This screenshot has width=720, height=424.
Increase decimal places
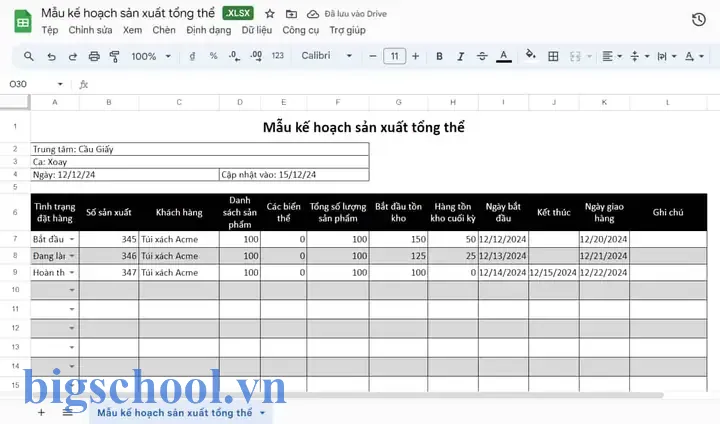pos(256,56)
